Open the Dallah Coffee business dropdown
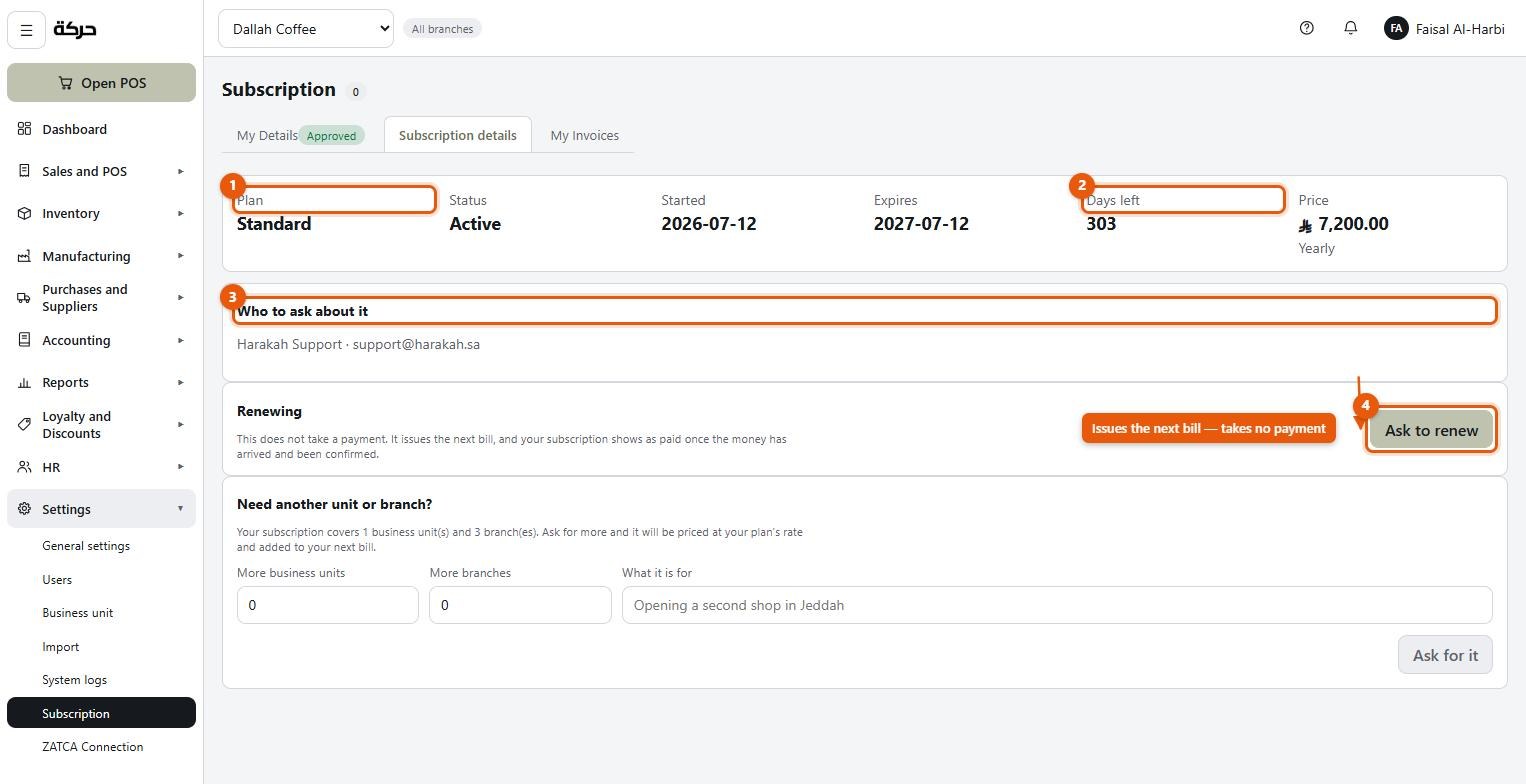Screen dimensions: 1526x784 click(306, 29)
